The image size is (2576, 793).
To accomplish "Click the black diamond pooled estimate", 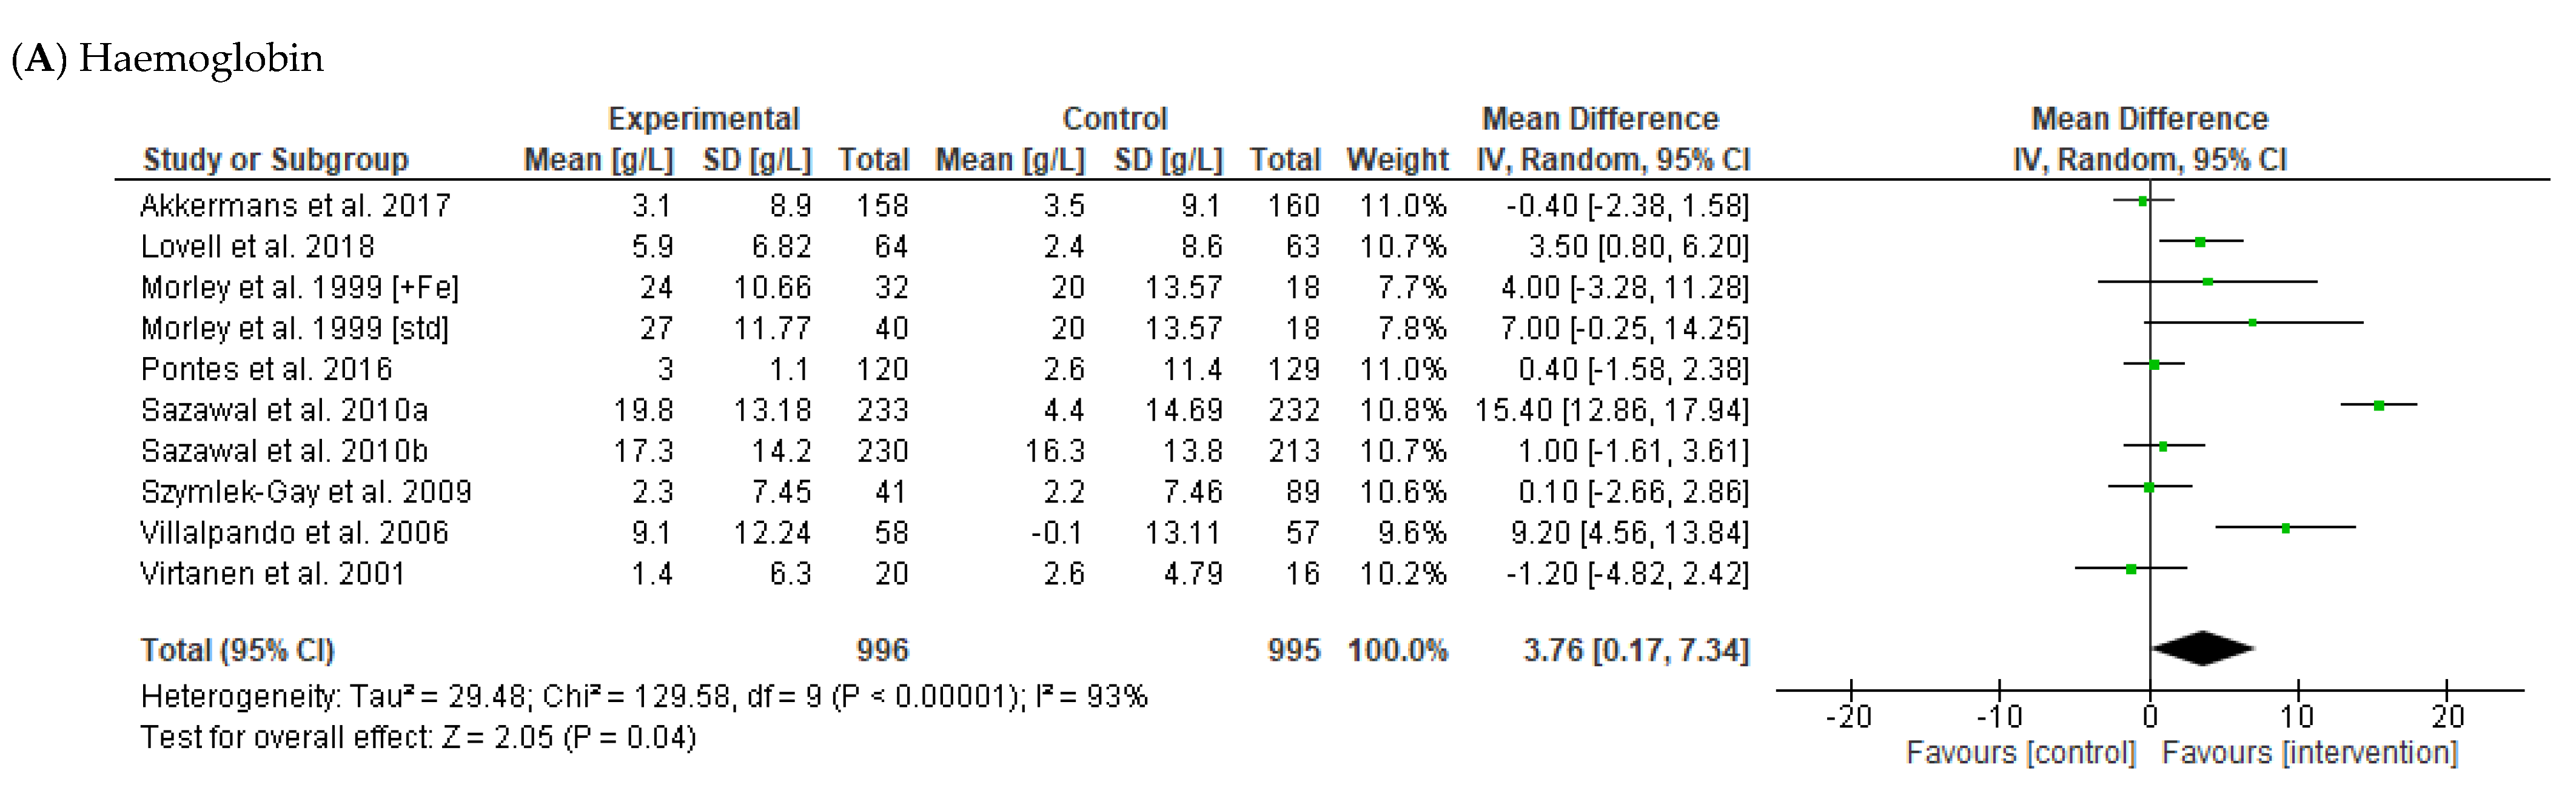I will point(2202,648).
